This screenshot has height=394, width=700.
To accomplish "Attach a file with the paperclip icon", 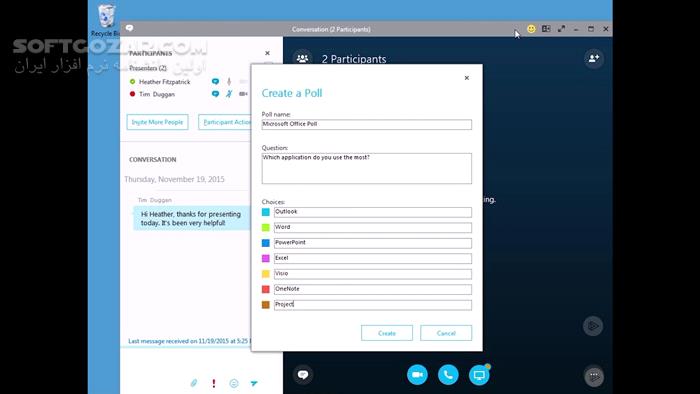I will click(x=194, y=383).
